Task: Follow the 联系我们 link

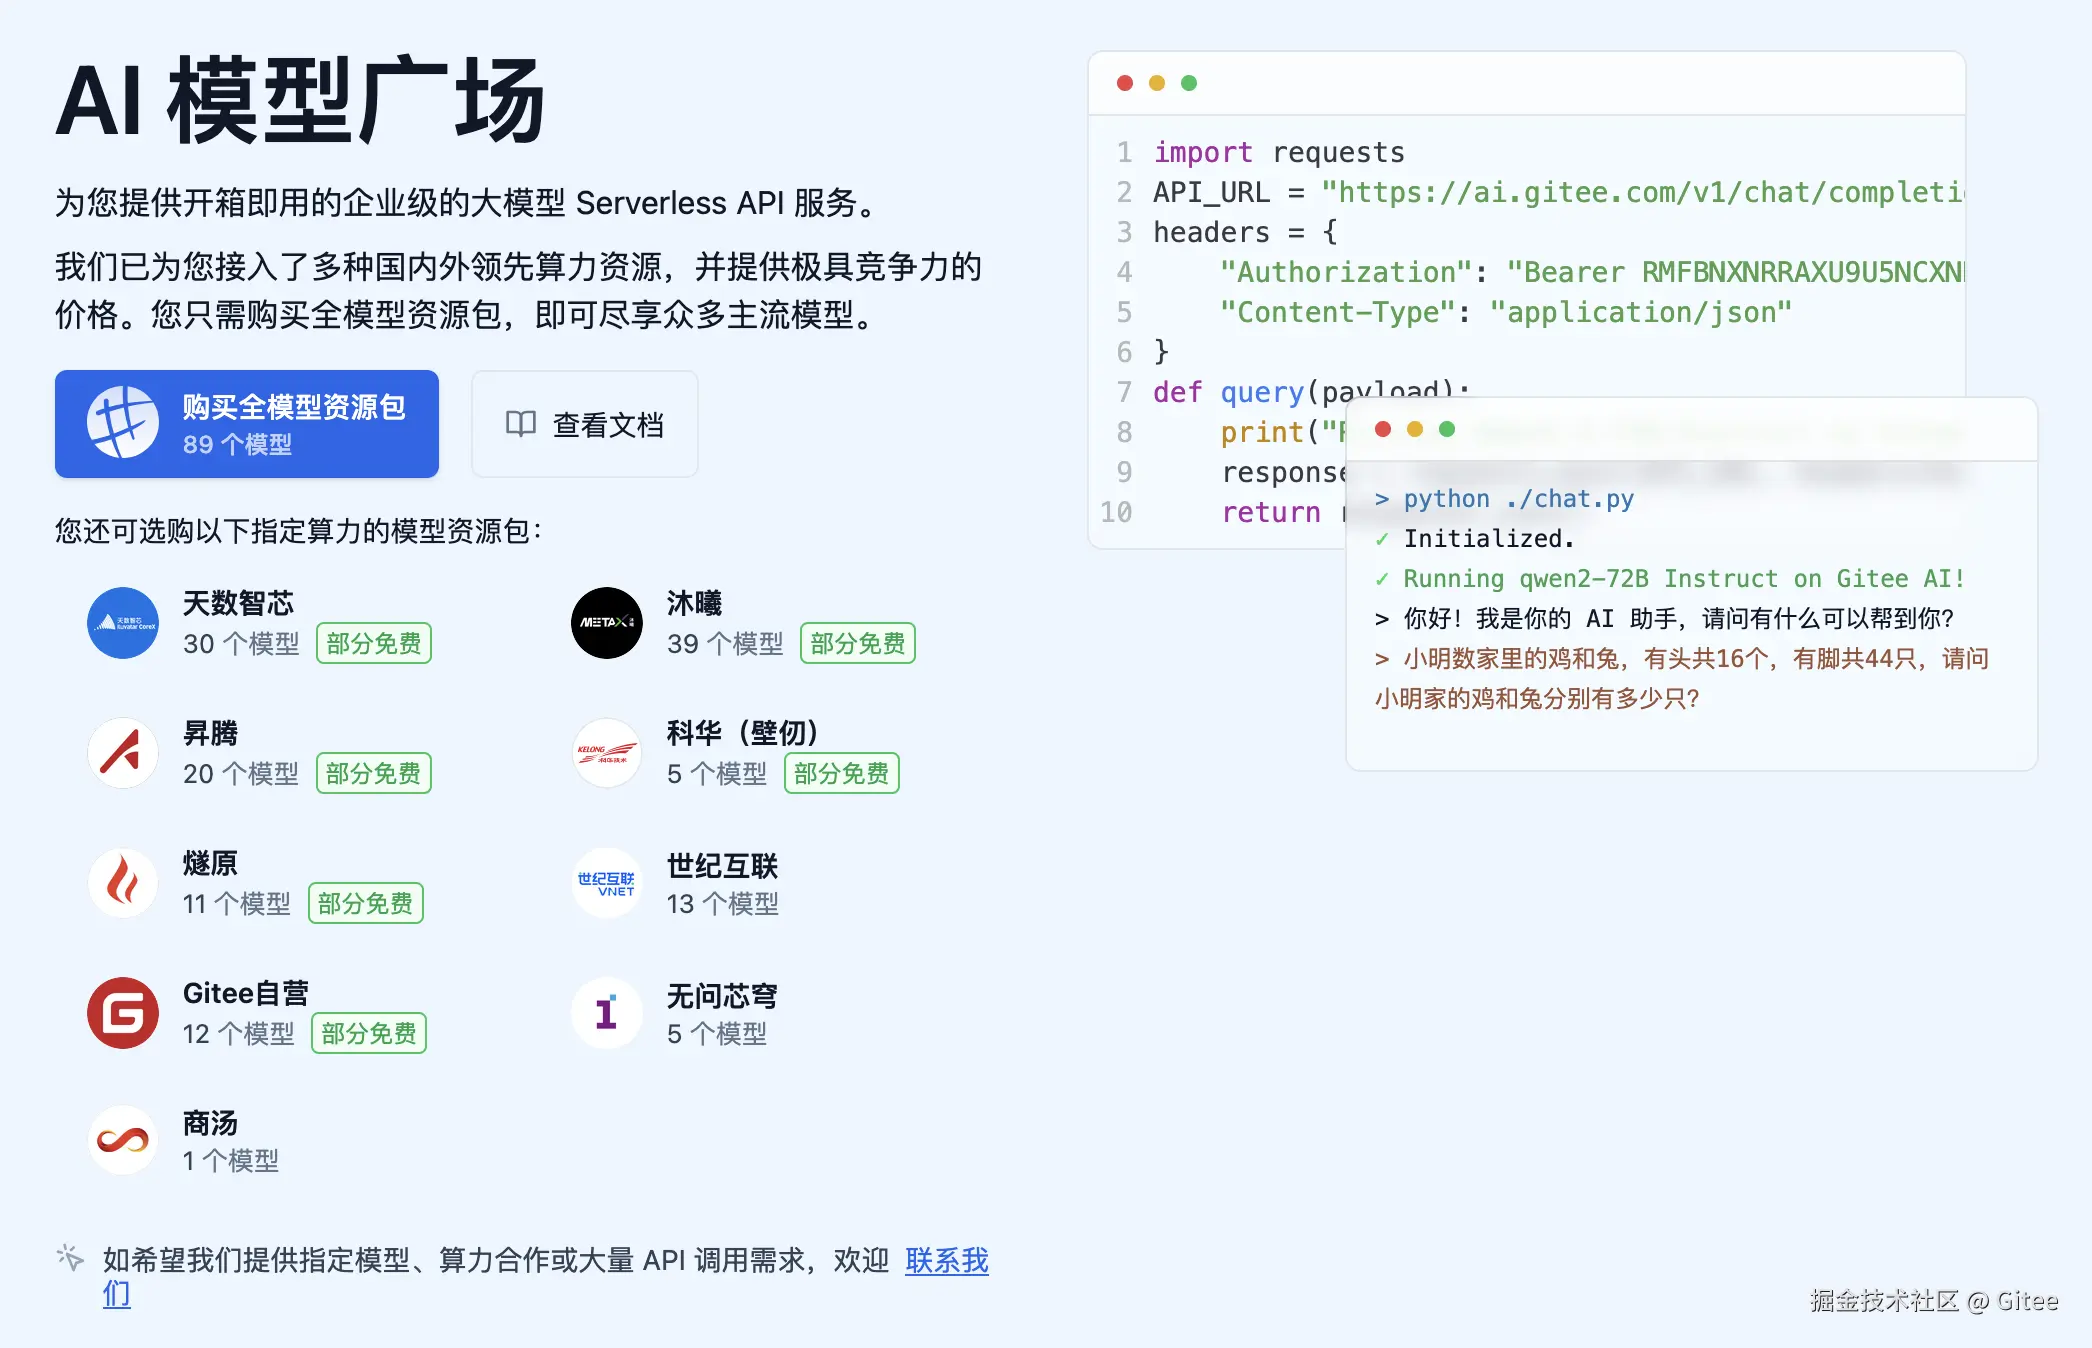Action: (946, 1260)
